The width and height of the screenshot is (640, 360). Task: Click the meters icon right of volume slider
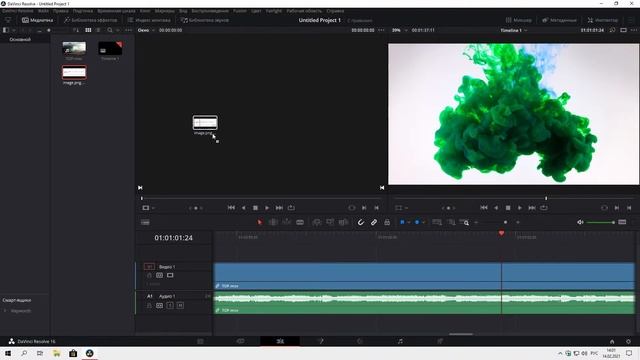pos(622,222)
